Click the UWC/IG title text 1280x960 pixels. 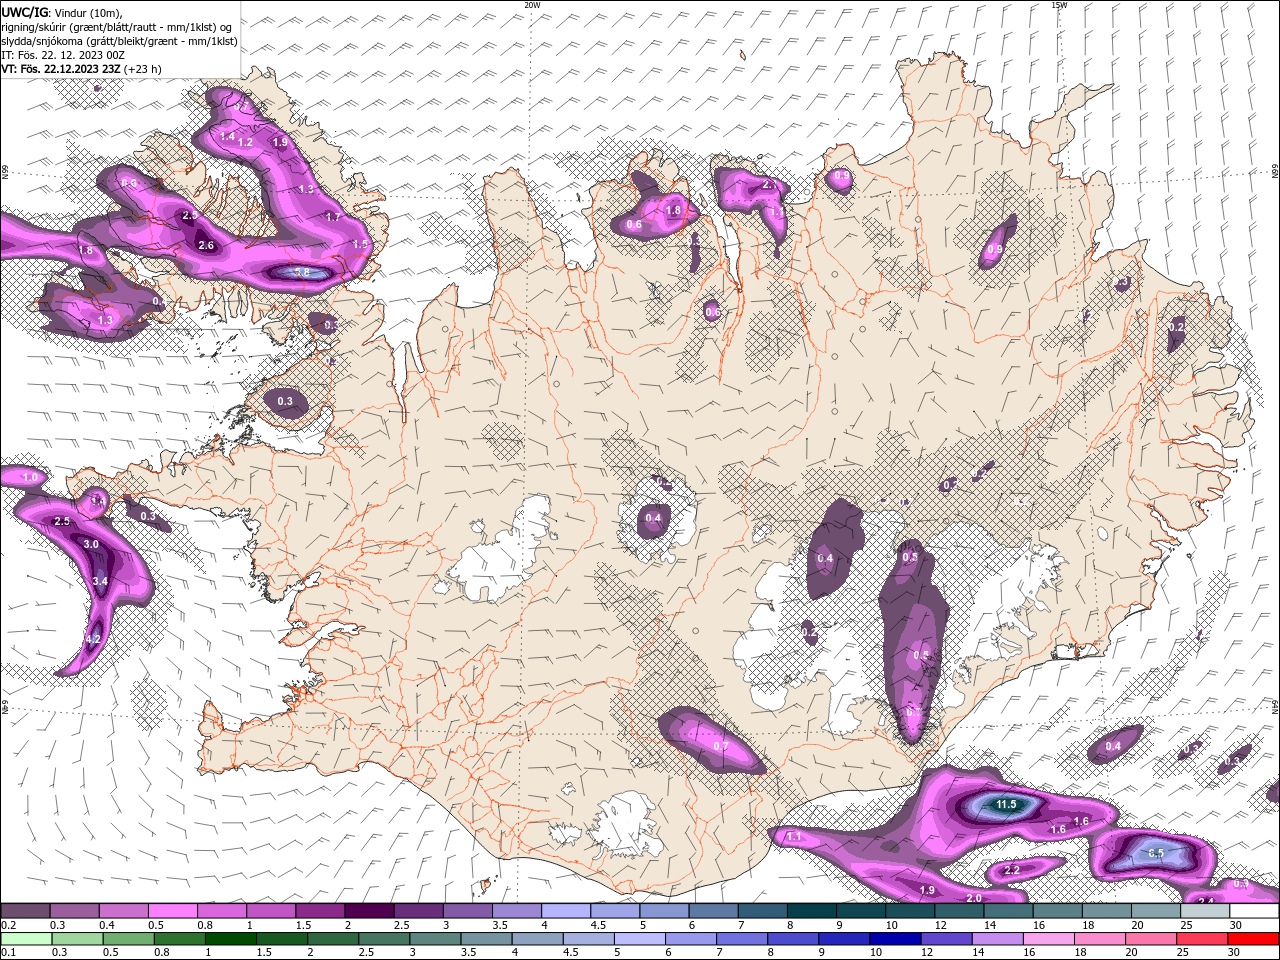(24, 12)
